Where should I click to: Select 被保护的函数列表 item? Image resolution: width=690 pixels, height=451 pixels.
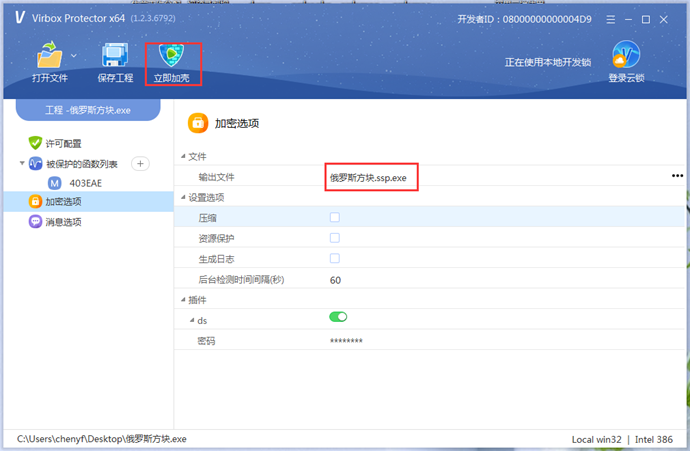click(x=82, y=164)
